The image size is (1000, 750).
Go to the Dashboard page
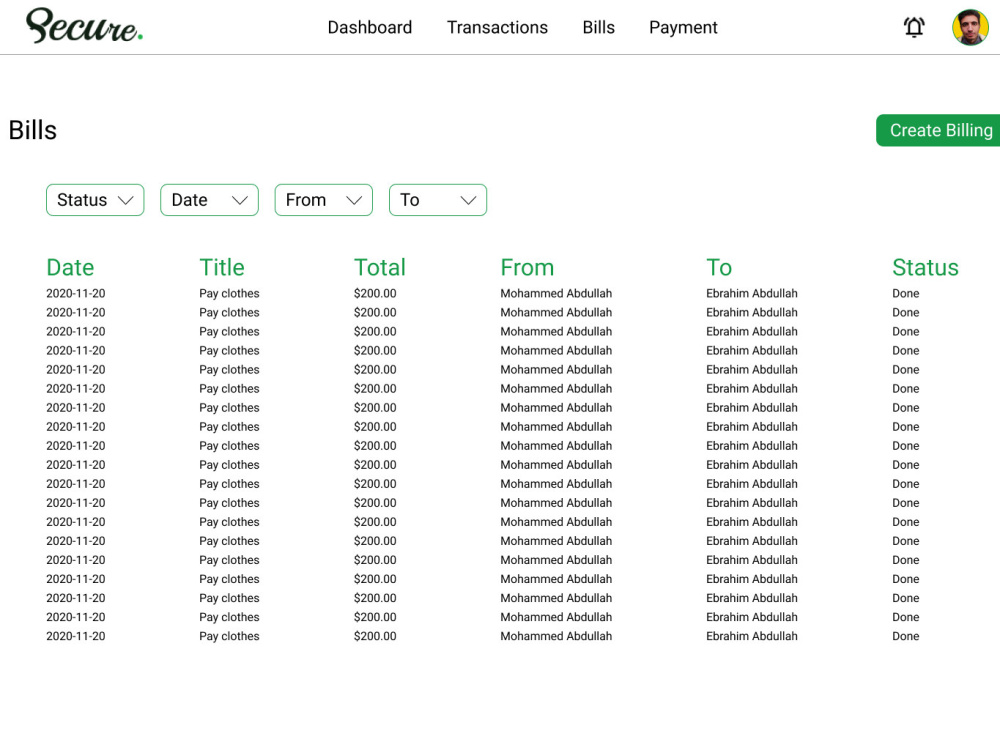pyautogui.click(x=370, y=27)
